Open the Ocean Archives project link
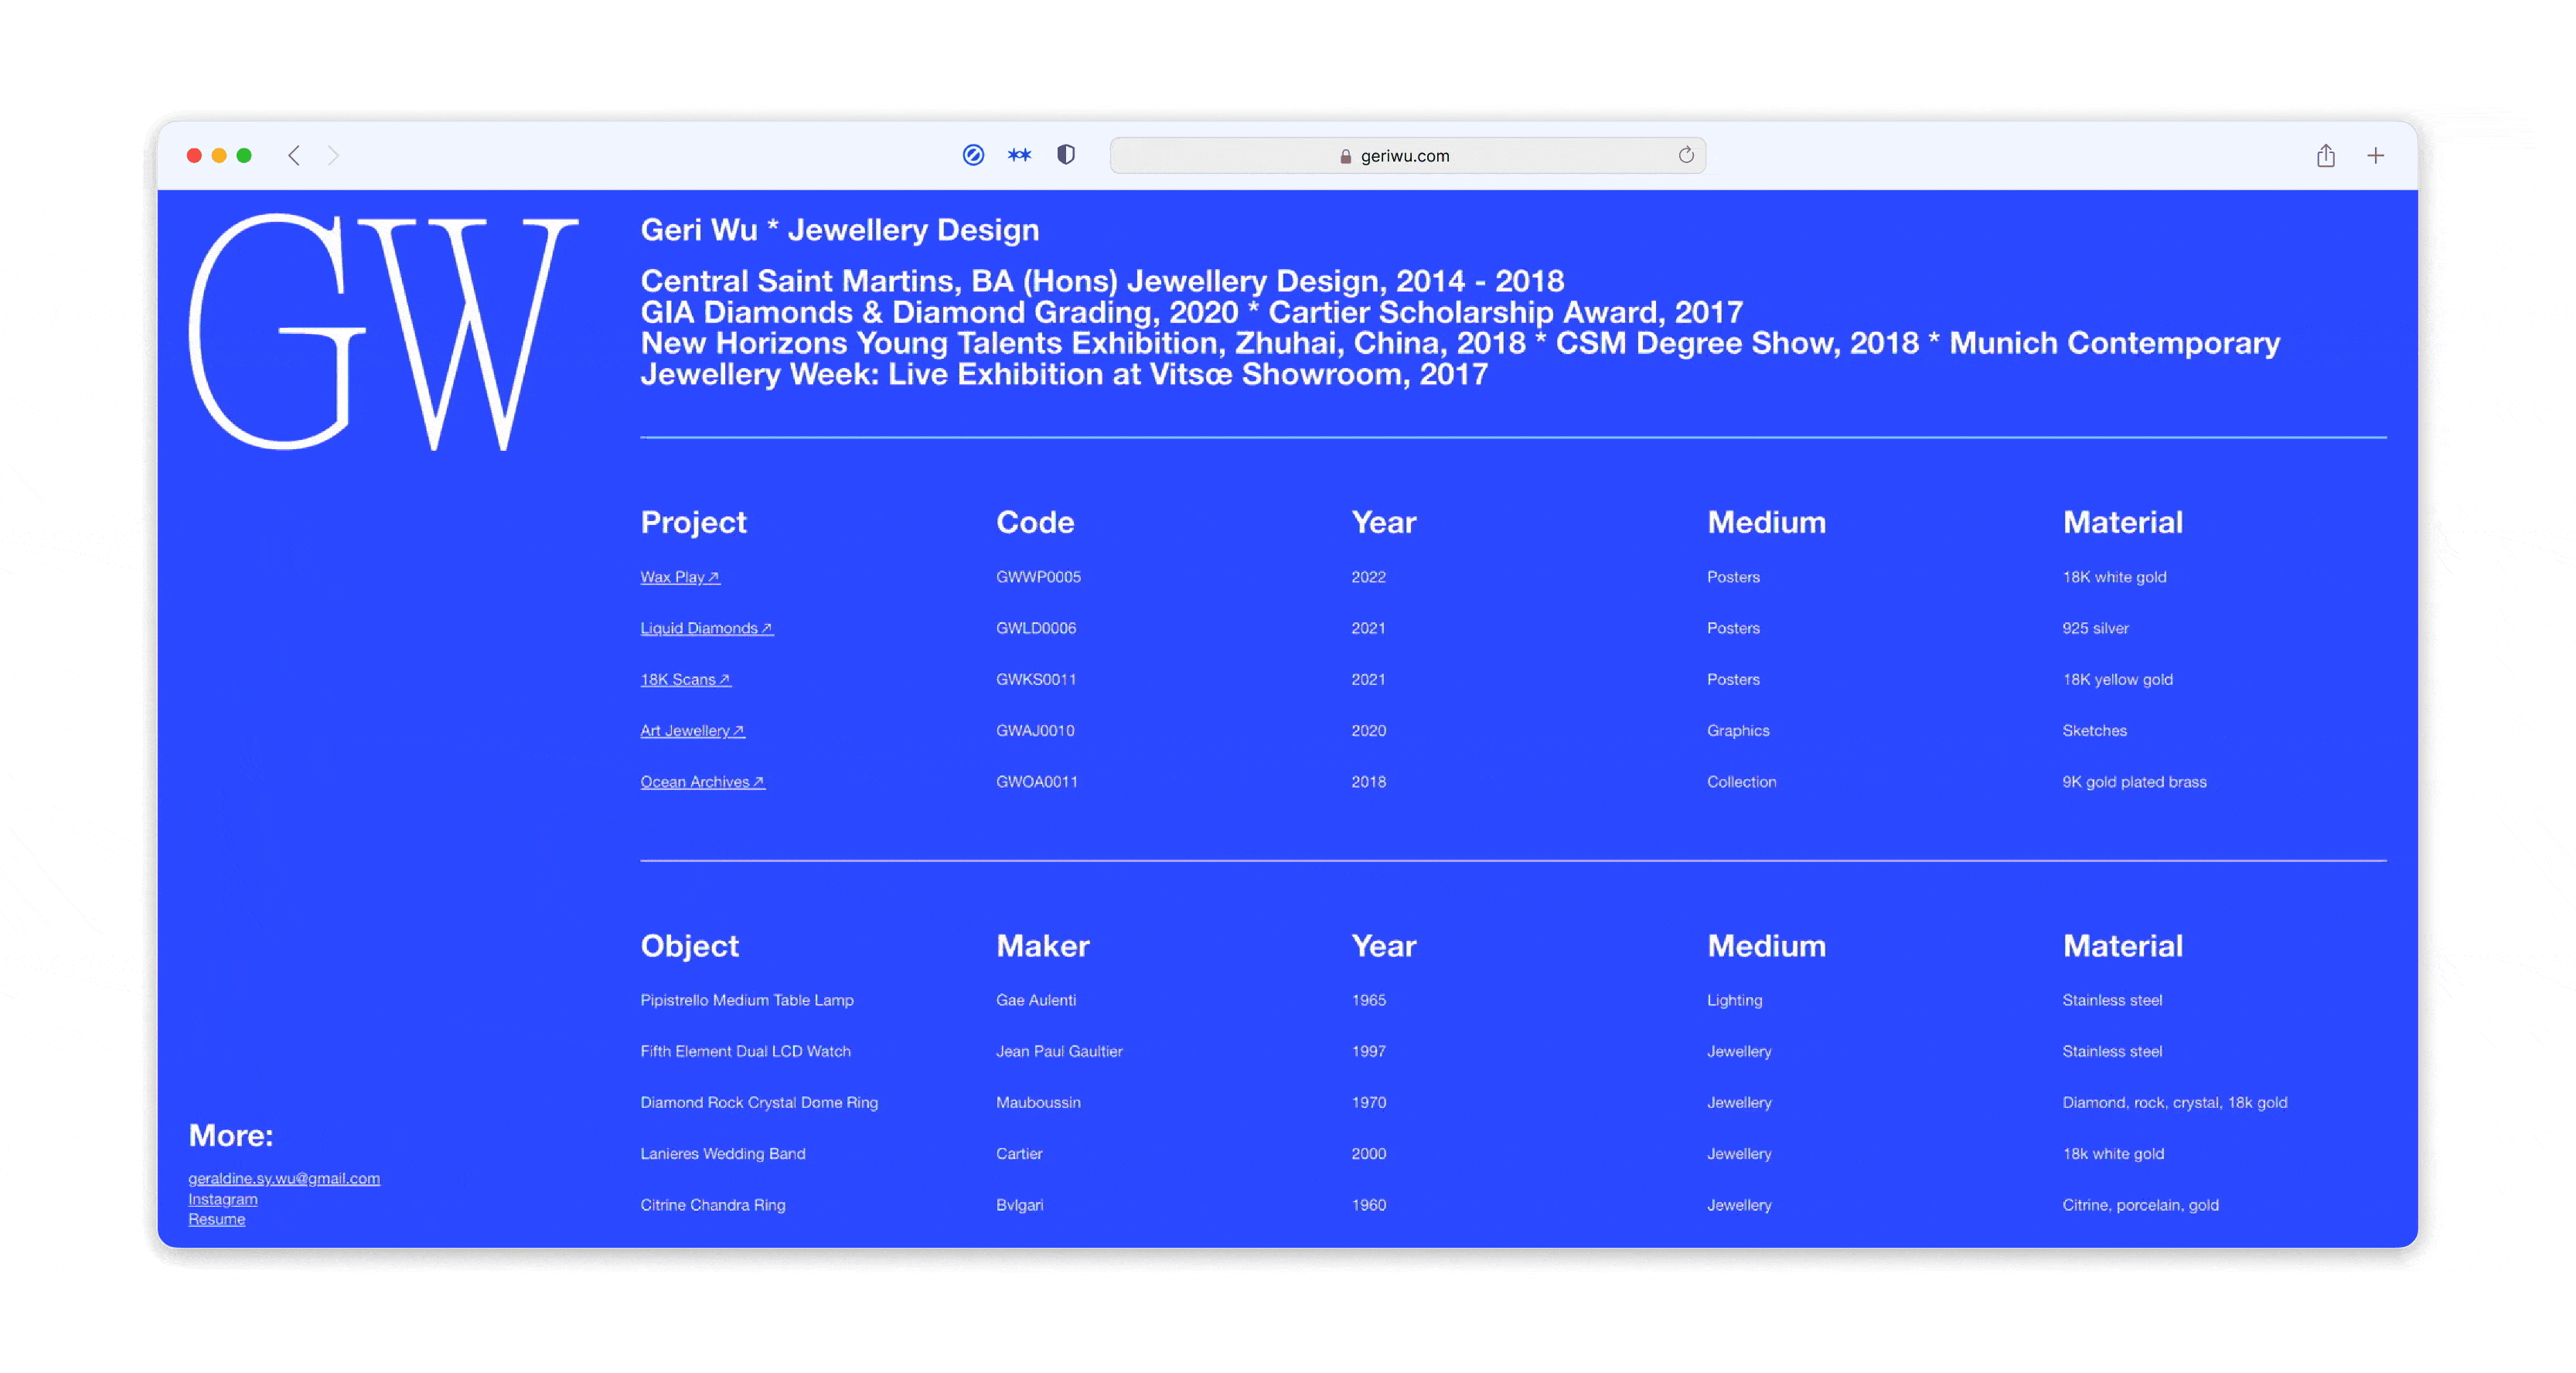This screenshot has height=1373, width=2576. tap(703, 782)
